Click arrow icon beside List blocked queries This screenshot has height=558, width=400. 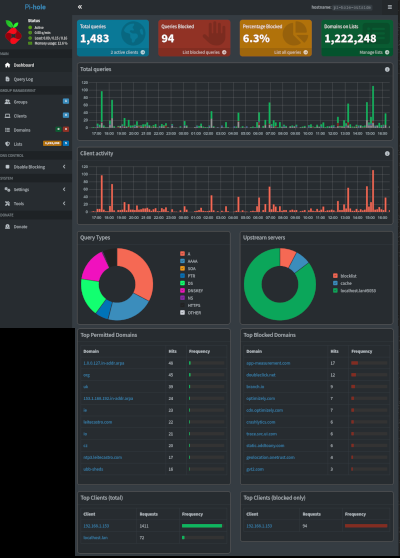224,52
